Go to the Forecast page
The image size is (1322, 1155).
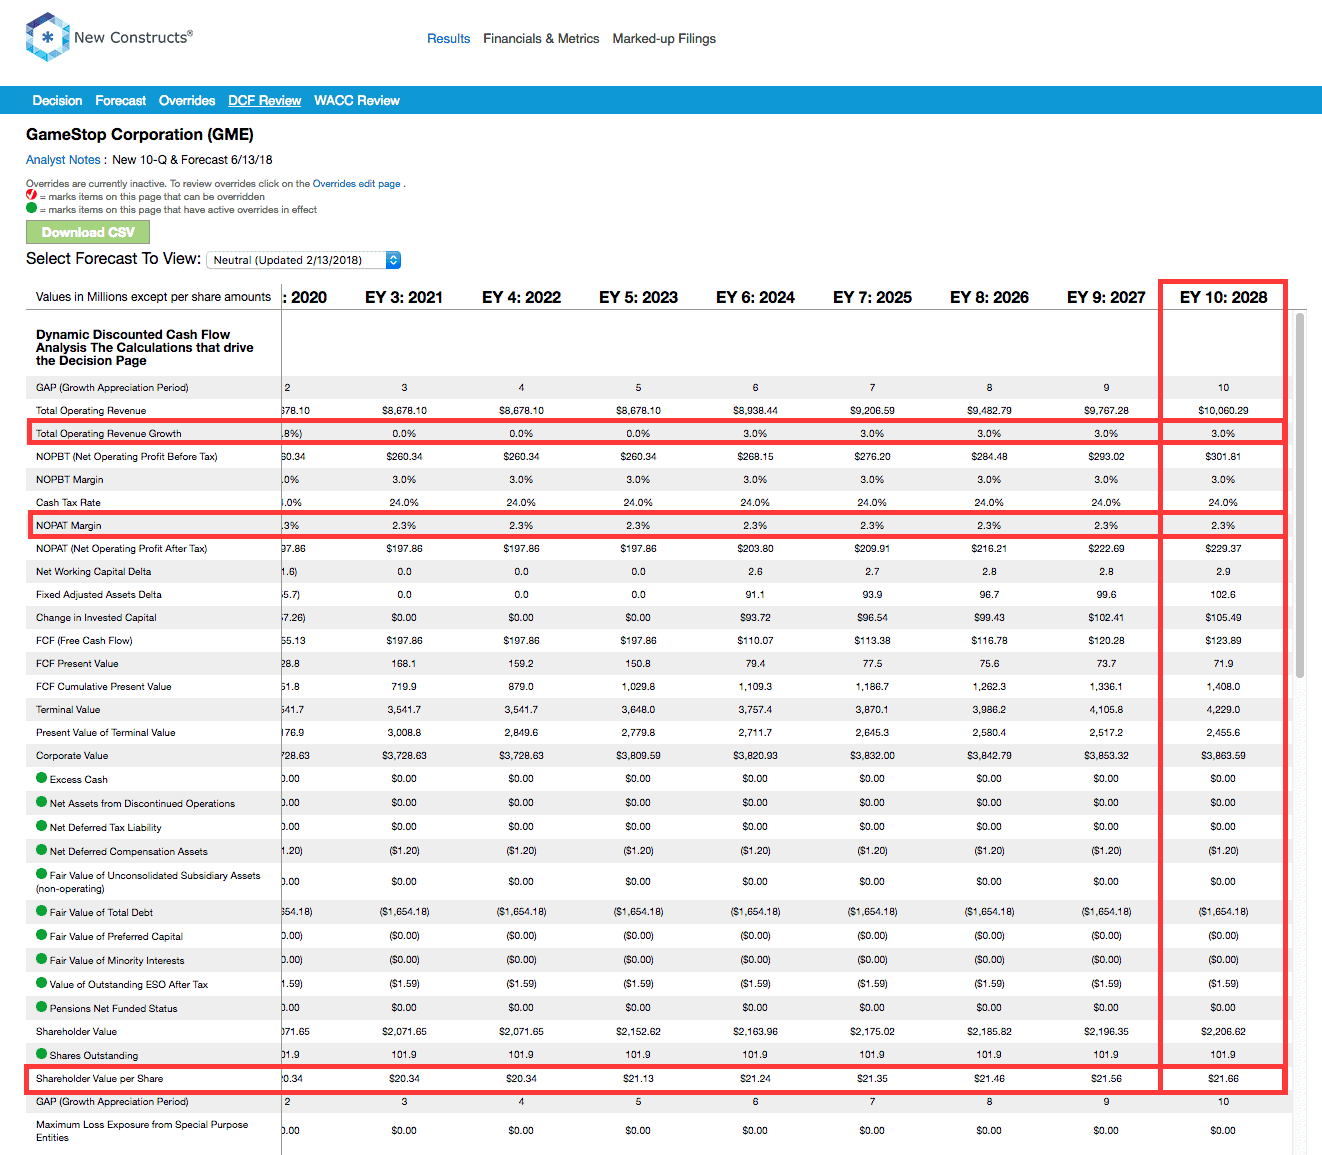coord(120,101)
